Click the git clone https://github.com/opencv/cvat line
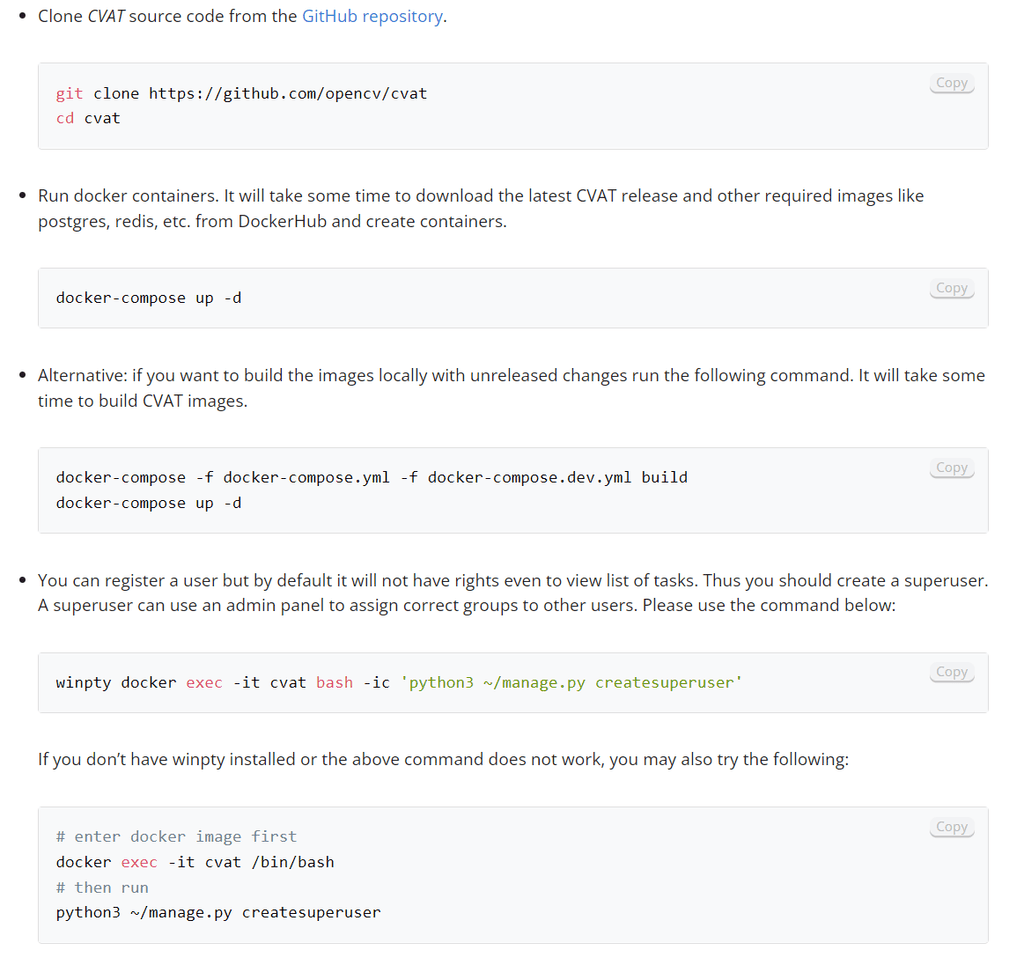Screen dimensions: 1024x965 click(x=242, y=94)
